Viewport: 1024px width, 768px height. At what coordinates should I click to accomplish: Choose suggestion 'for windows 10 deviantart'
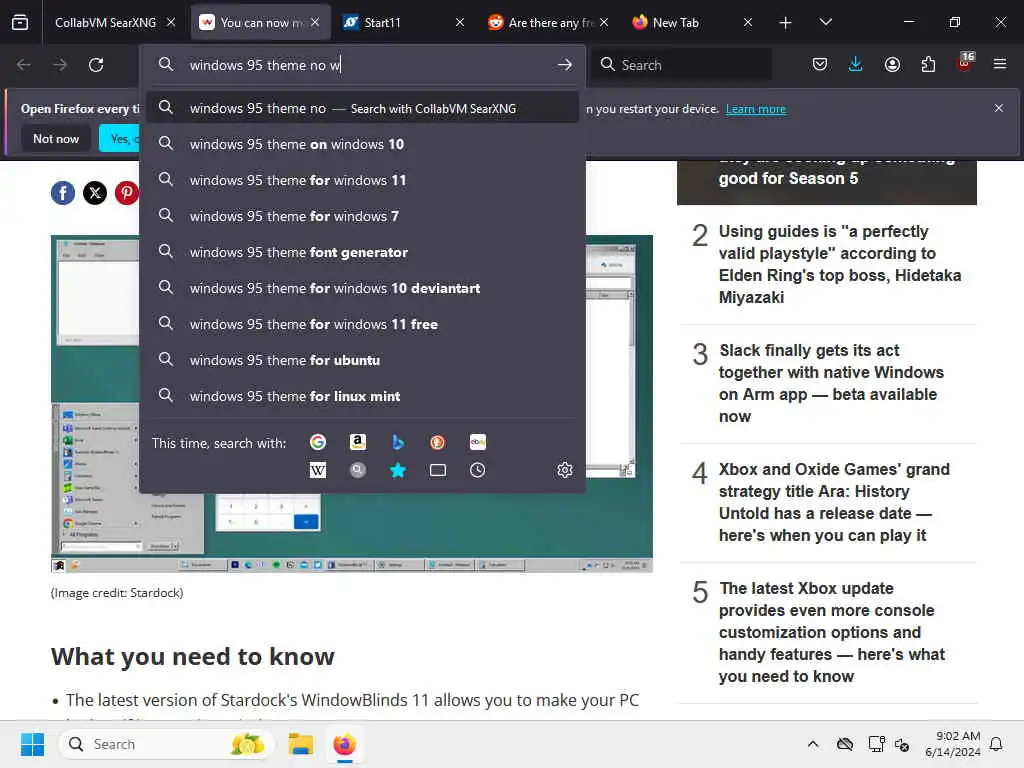click(362, 288)
